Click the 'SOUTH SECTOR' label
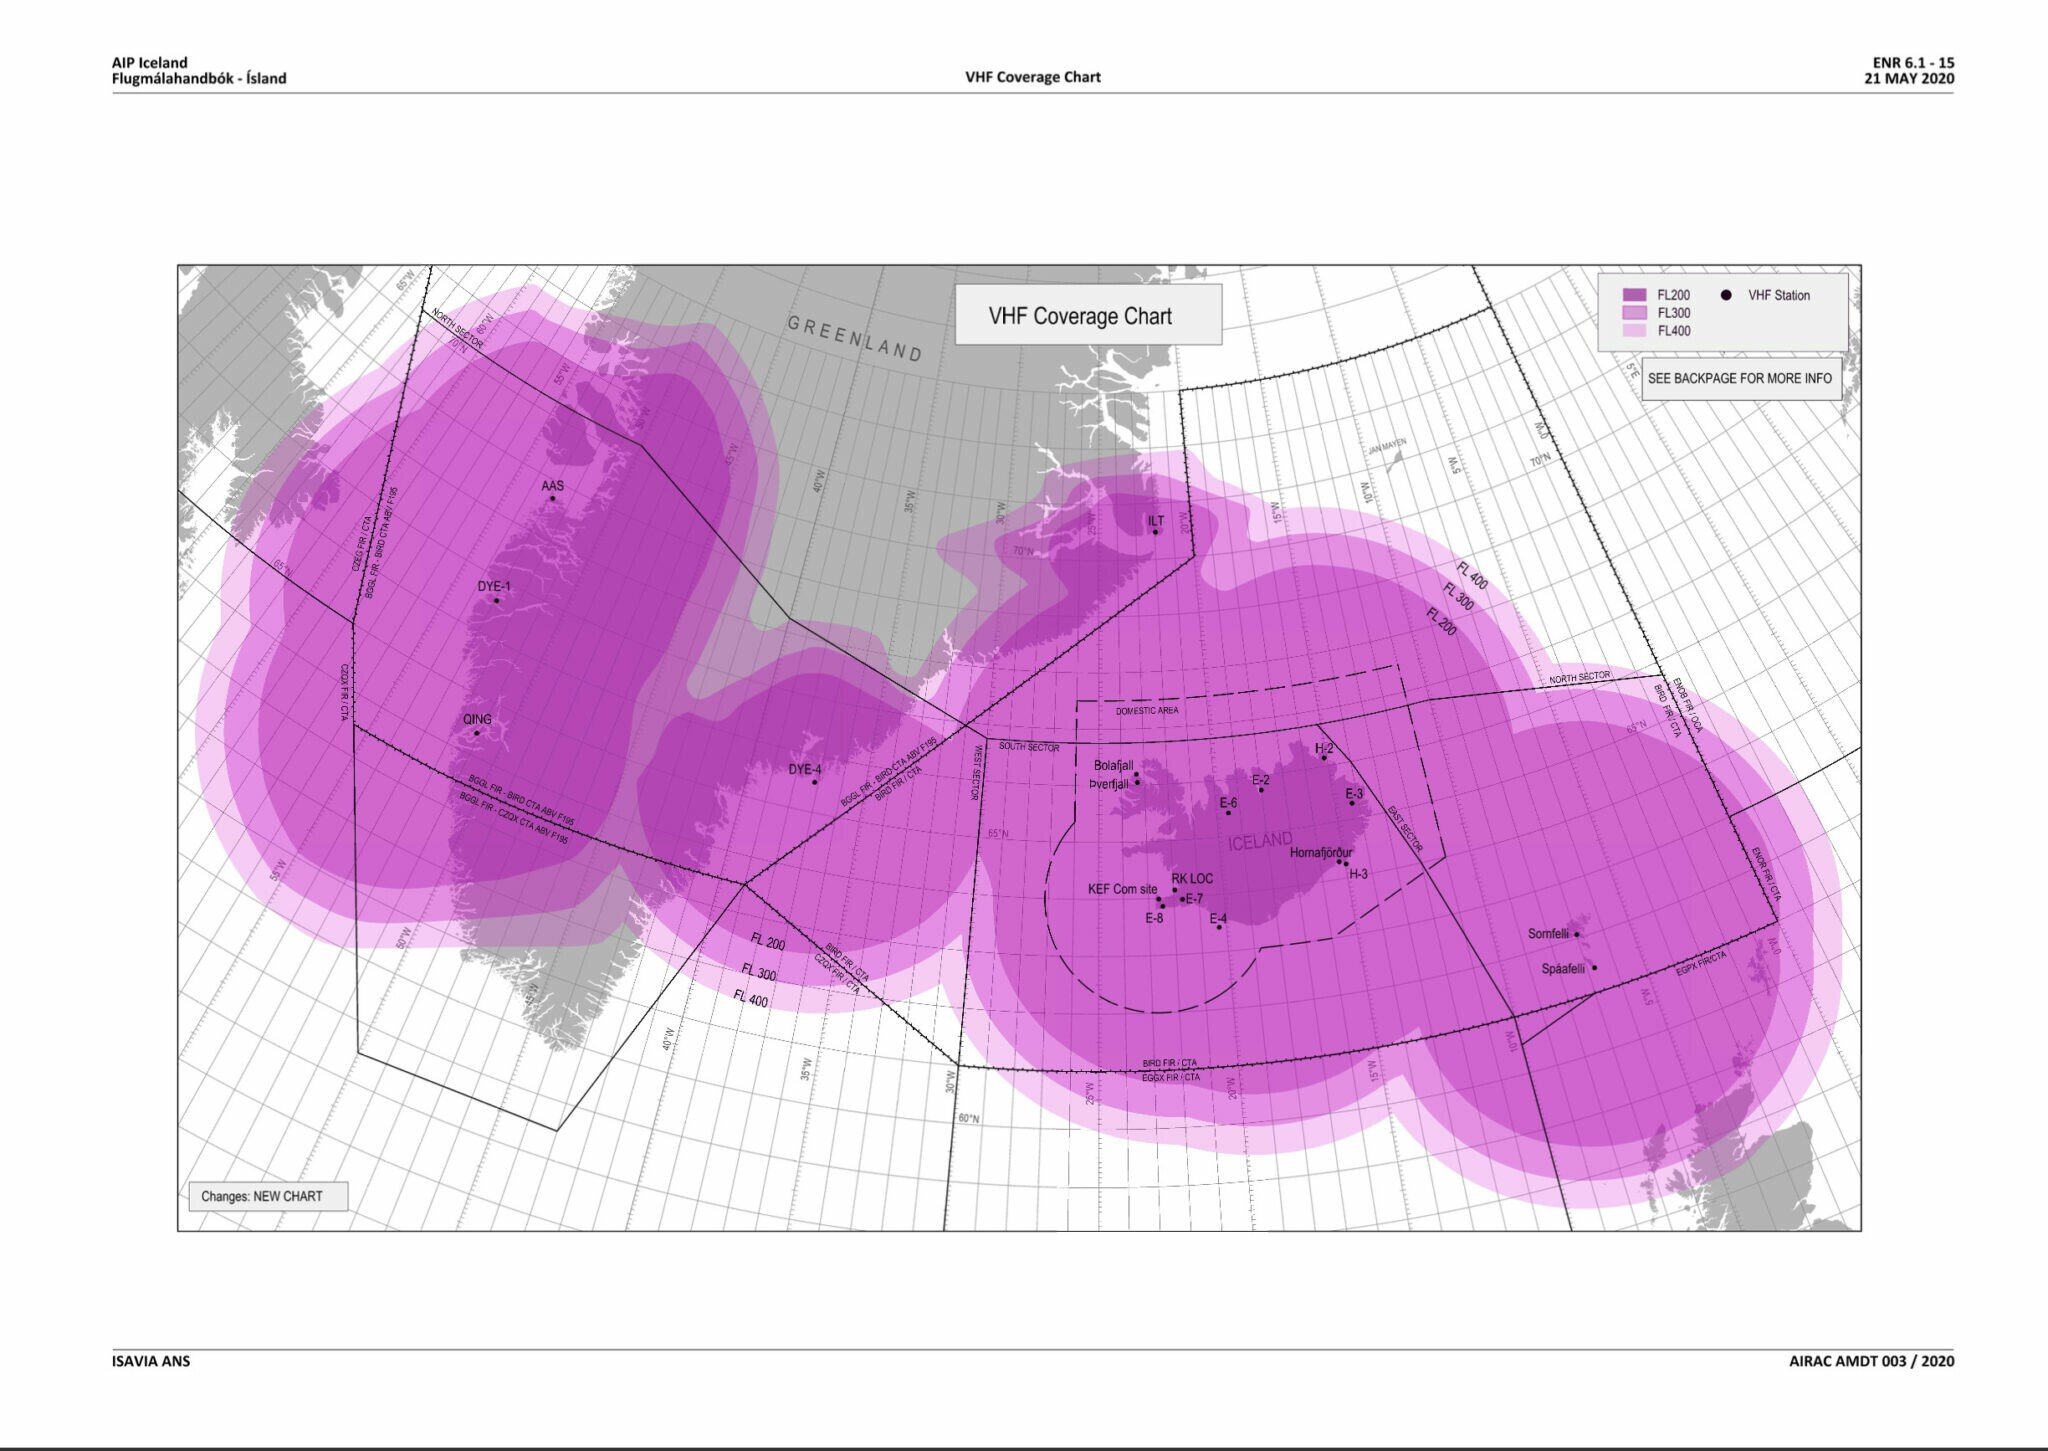 point(1029,747)
